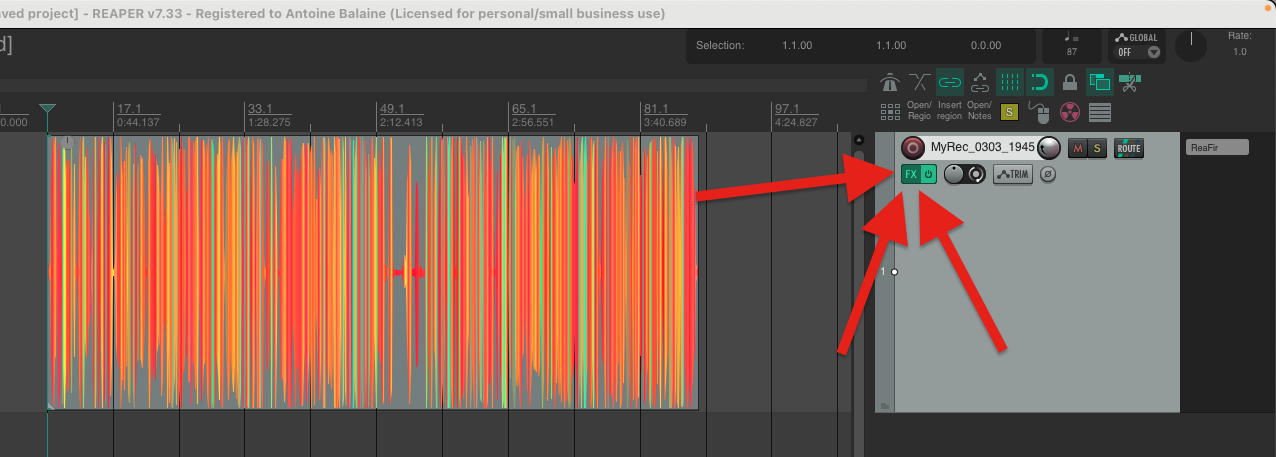Screen dimensions: 1276x457
Task: Click the scissors split-items icon
Action: 1131,82
